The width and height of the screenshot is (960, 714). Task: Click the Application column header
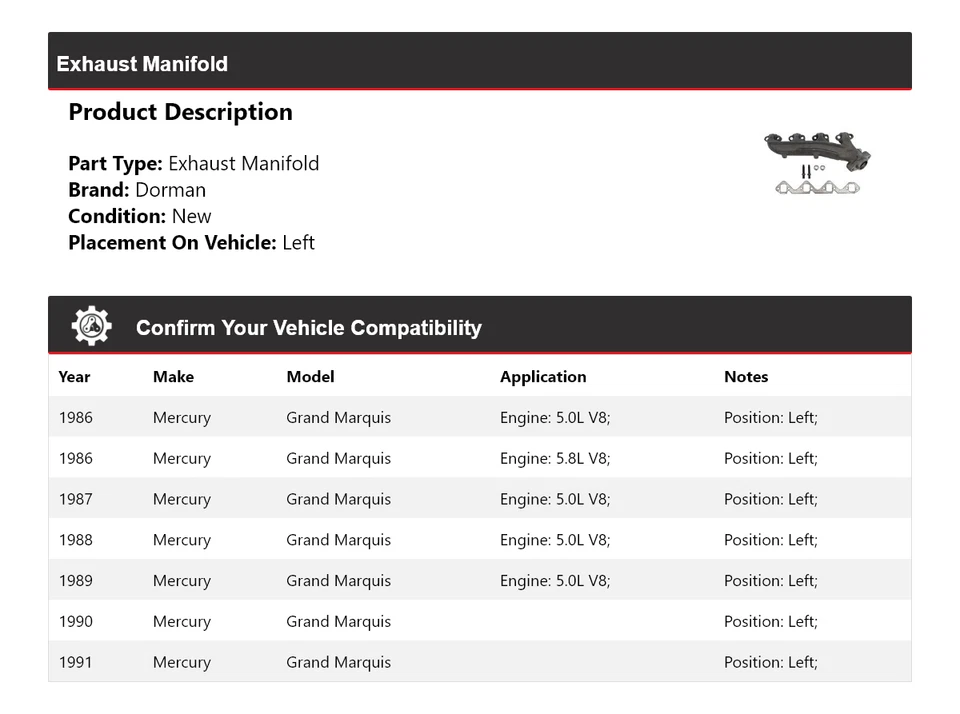tap(543, 377)
